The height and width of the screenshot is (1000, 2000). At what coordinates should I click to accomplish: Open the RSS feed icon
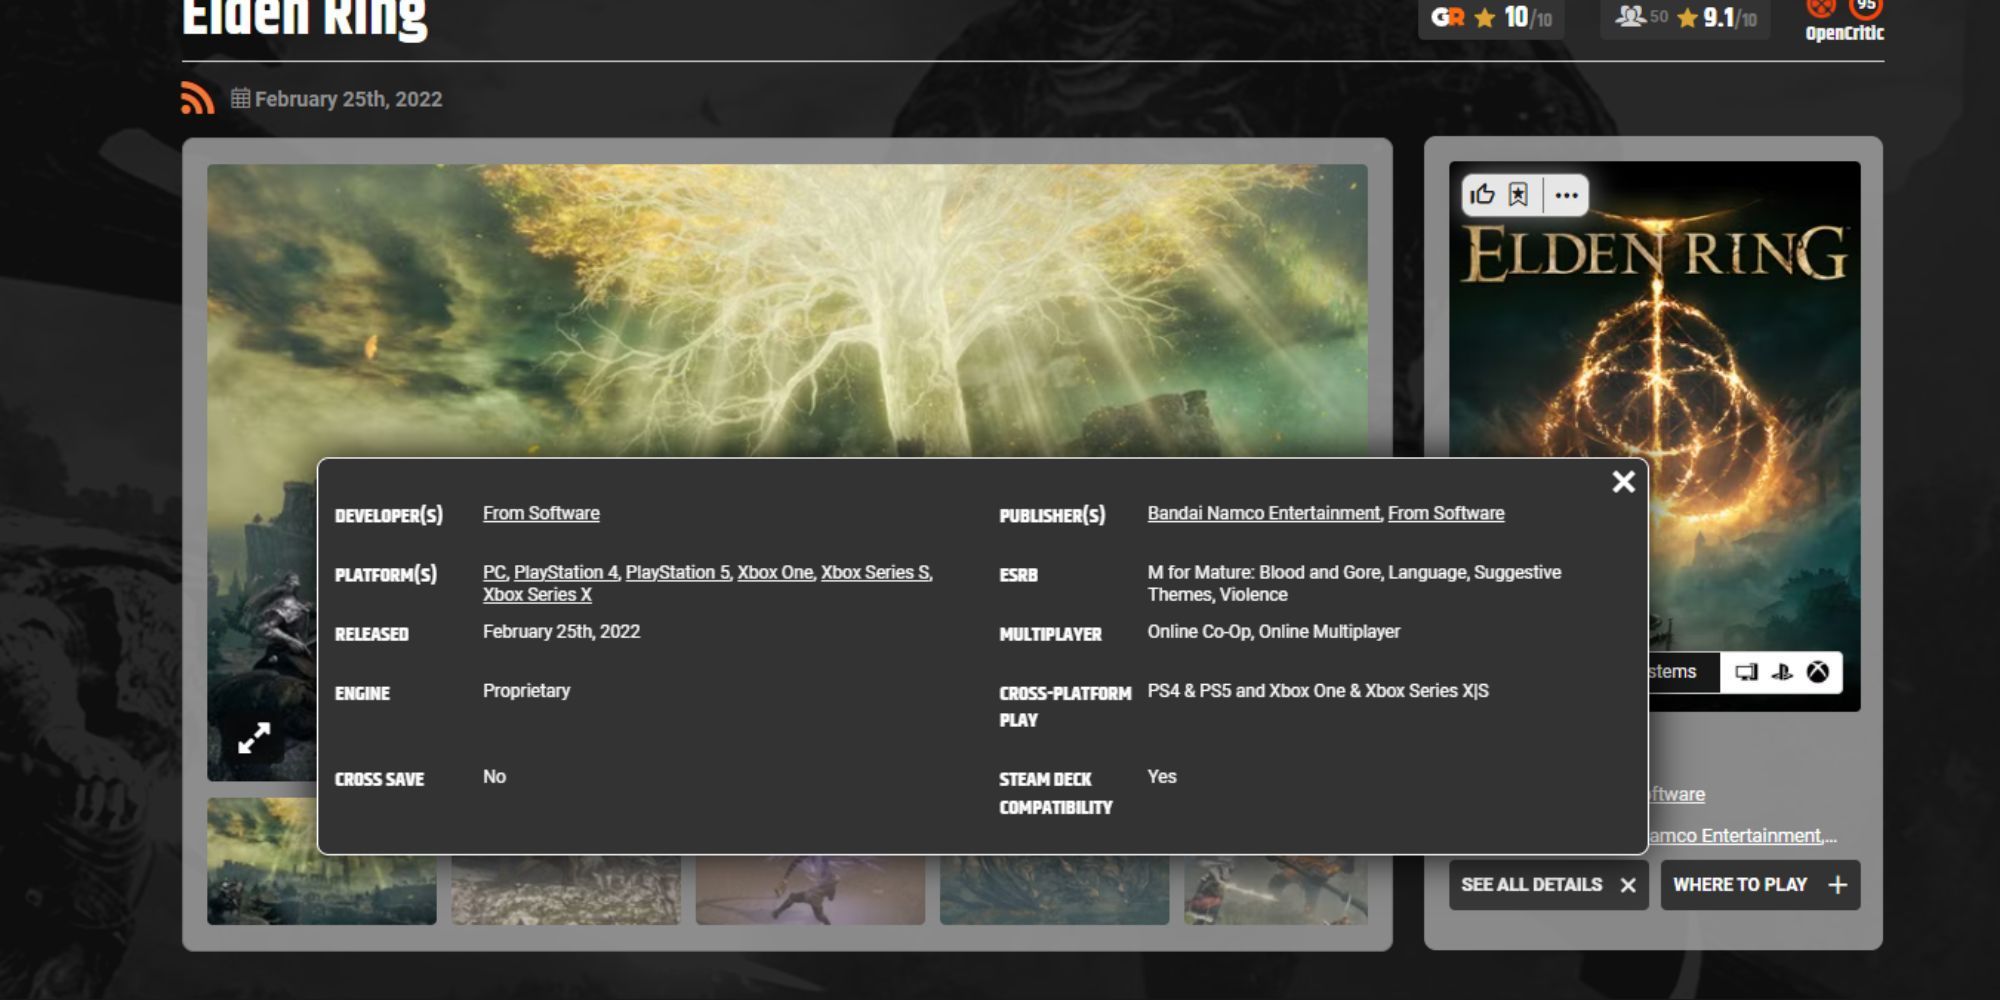tap(197, 98)
